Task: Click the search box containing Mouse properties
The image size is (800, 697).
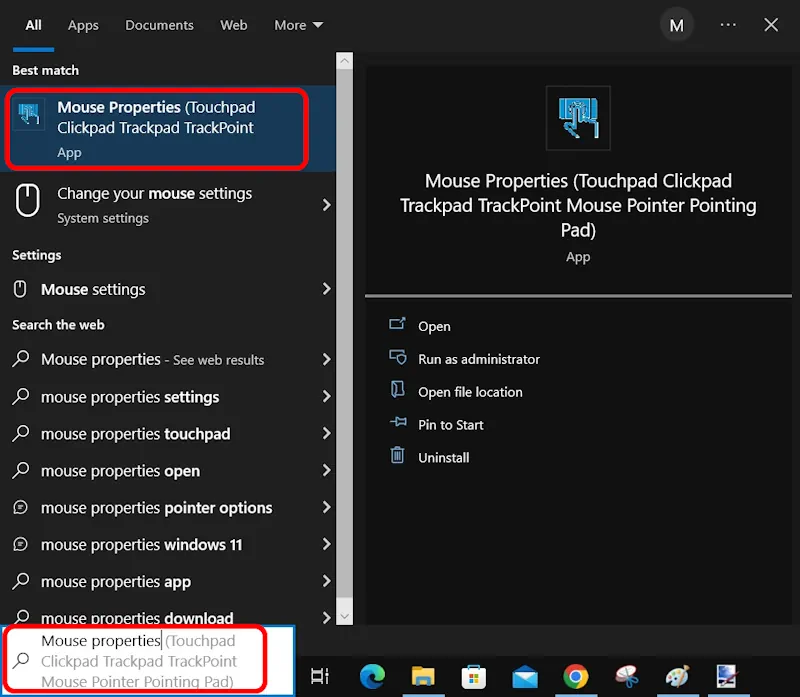Action: point(147,661)
